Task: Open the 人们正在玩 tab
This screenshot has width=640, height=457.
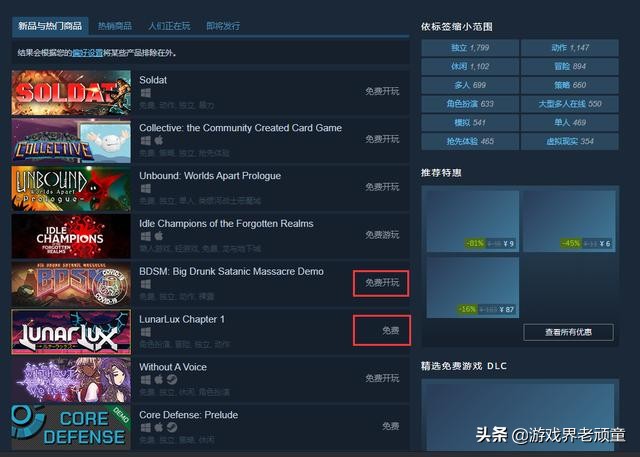Action: tap(169, 26)
